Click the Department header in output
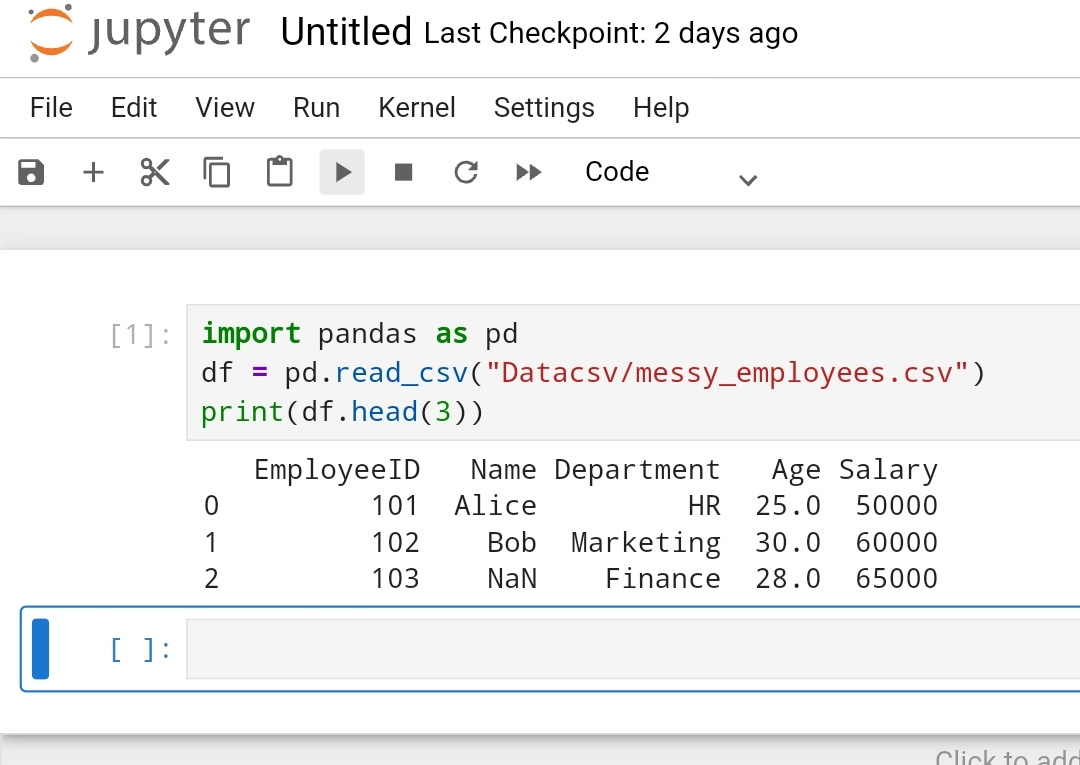Viewport: 1080px width, 765px height. tap(637, 470)
